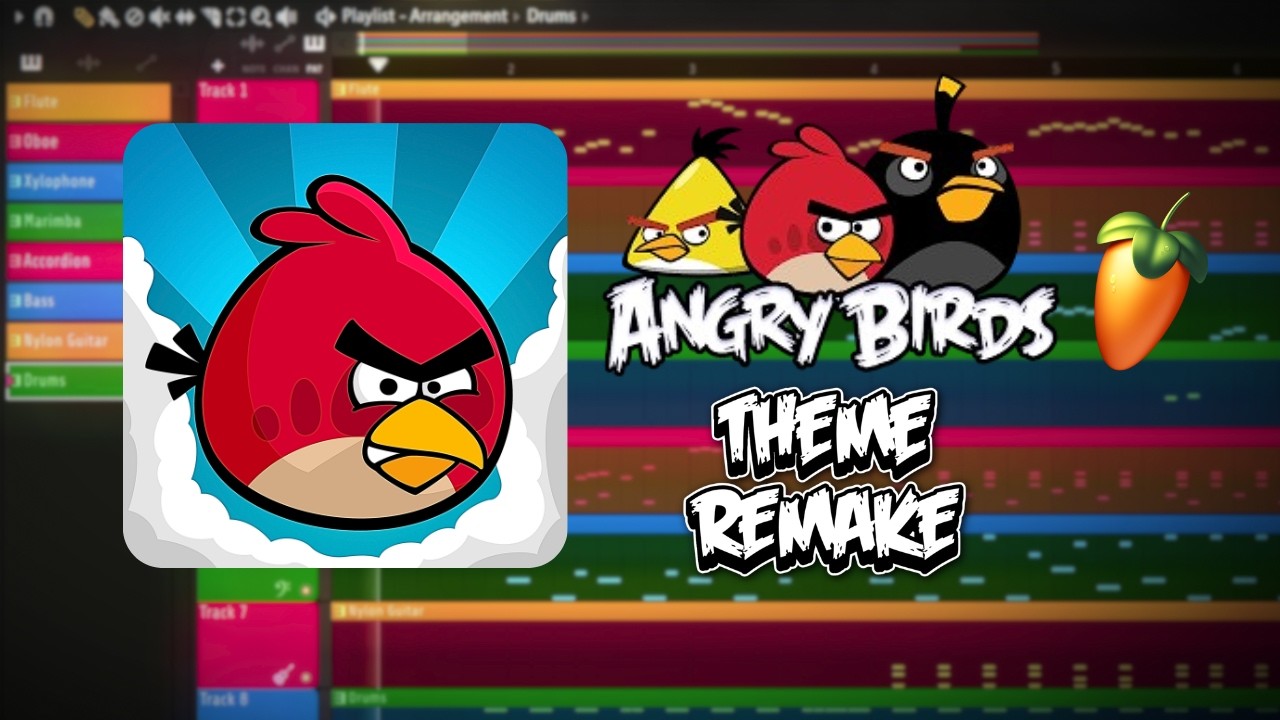Select the Accordion pattern
The width and height of the screenshot is (1280, 720).
pos(65,261)
